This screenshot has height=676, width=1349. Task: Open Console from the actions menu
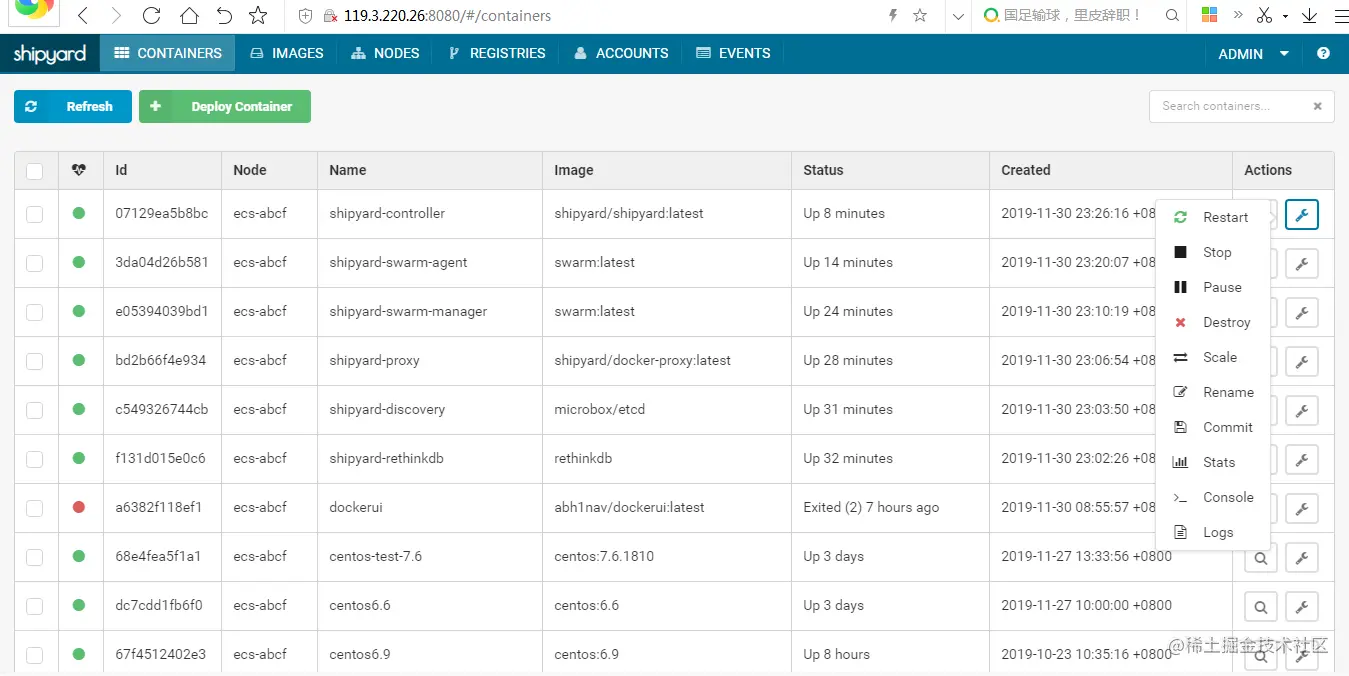tap(1212, 497)
